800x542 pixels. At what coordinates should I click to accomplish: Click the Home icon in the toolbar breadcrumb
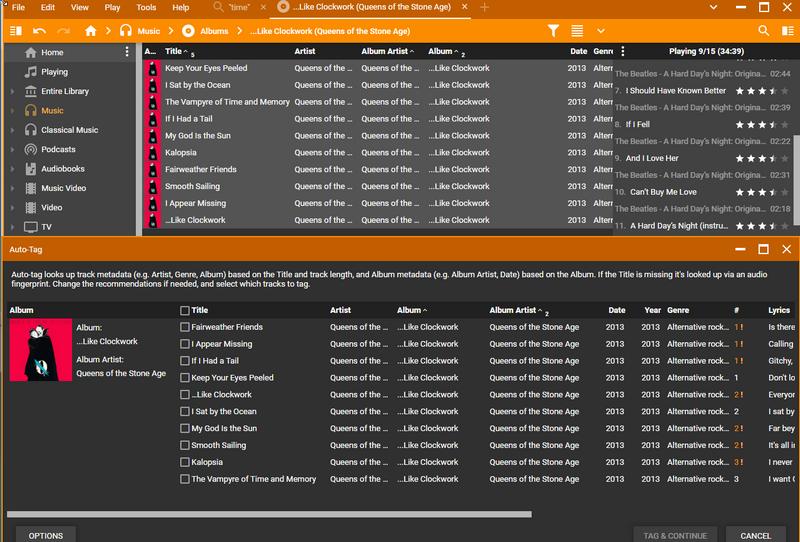(x=91, y=31)
